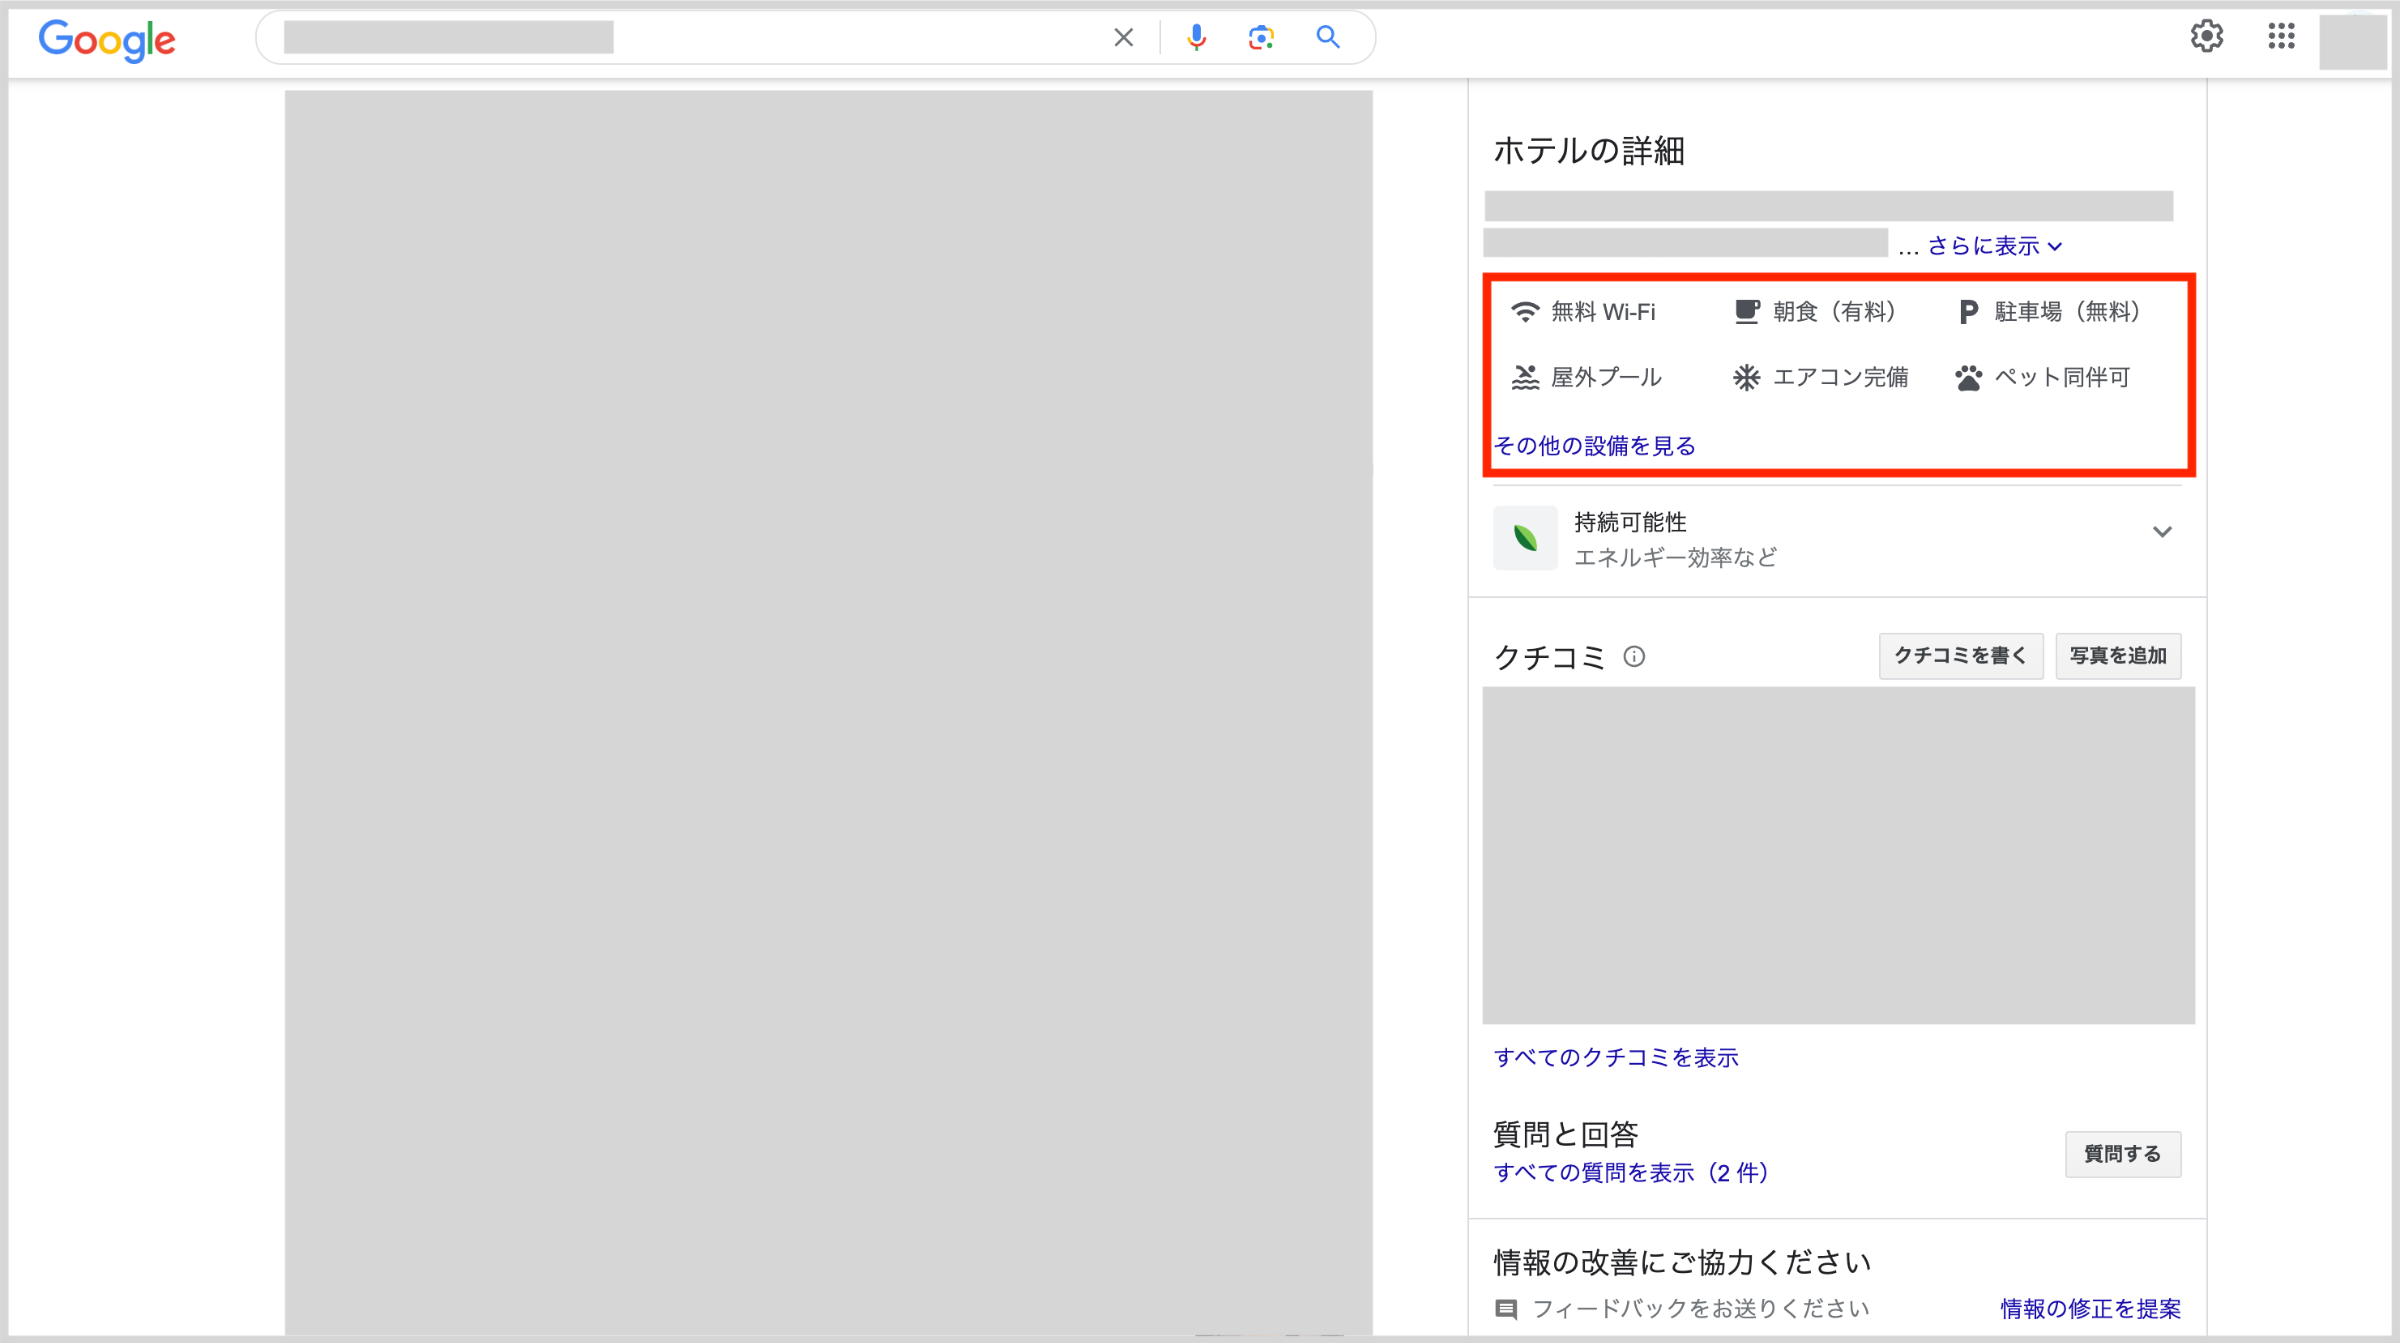
Task: Click 質問する button
Action: coord(2123,1154)
